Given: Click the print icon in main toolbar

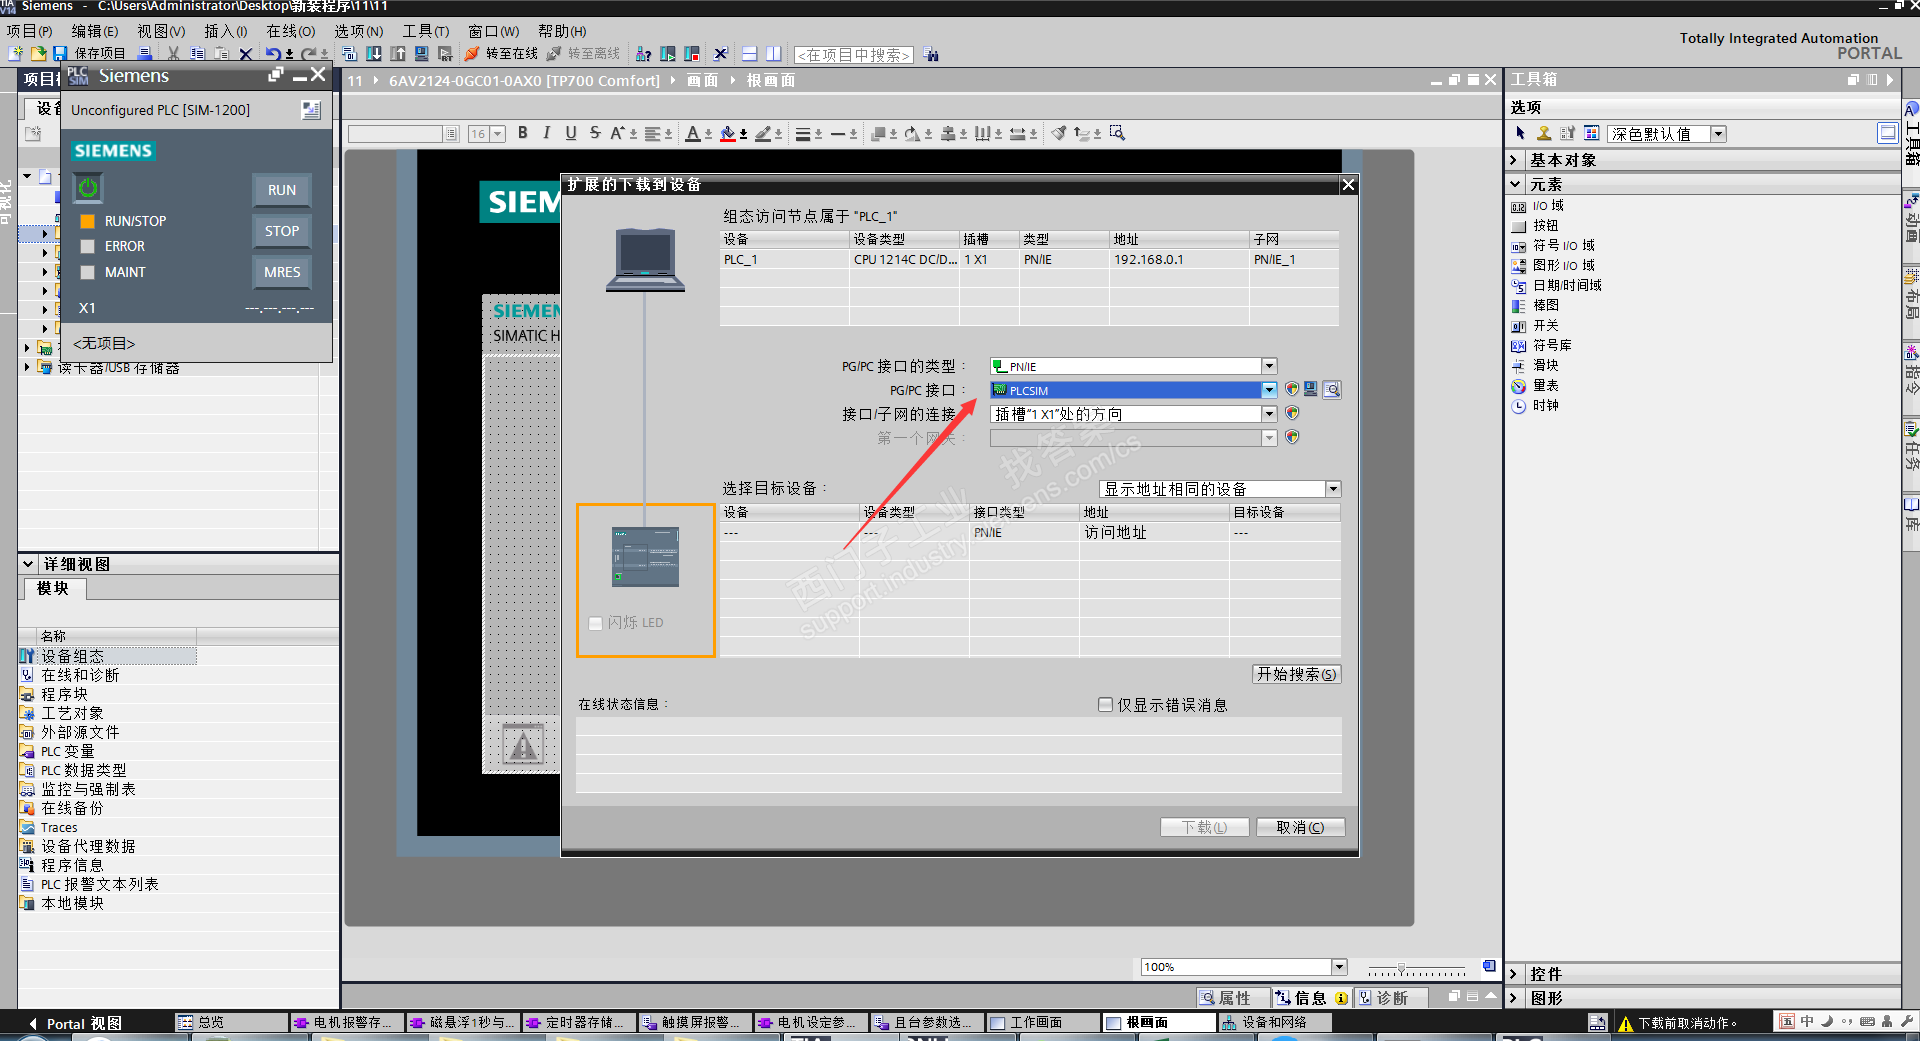Looking at the screenshot, I should pos(145,53).
